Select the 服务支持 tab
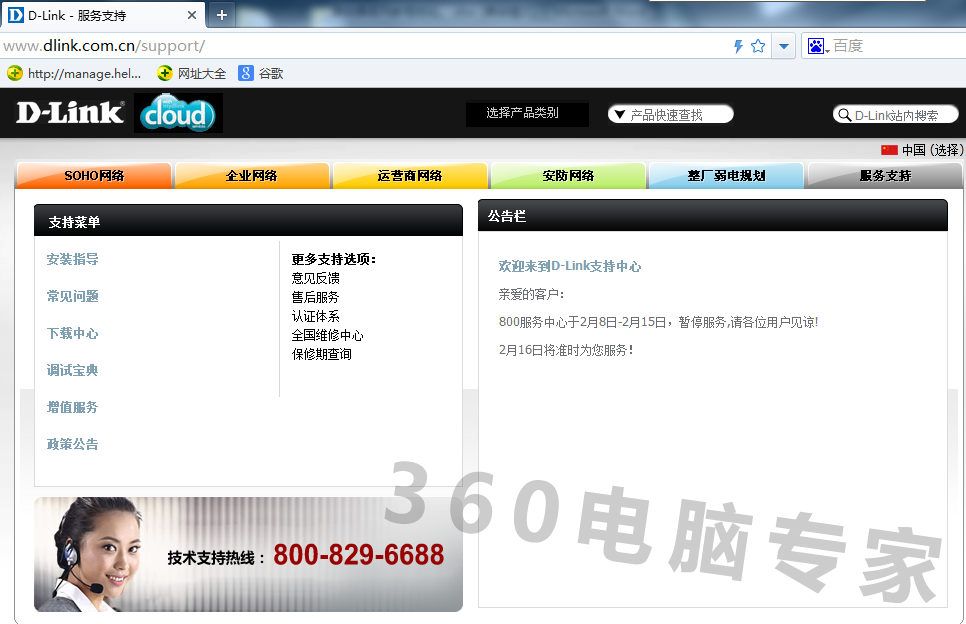 [885, 176]
